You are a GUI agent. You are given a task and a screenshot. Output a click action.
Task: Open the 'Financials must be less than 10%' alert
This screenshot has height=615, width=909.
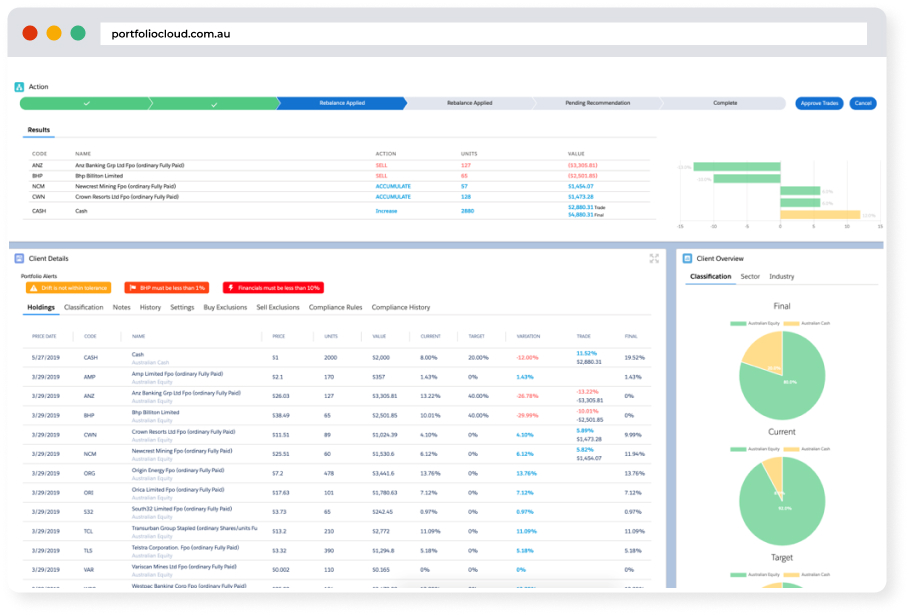(273, 288)
